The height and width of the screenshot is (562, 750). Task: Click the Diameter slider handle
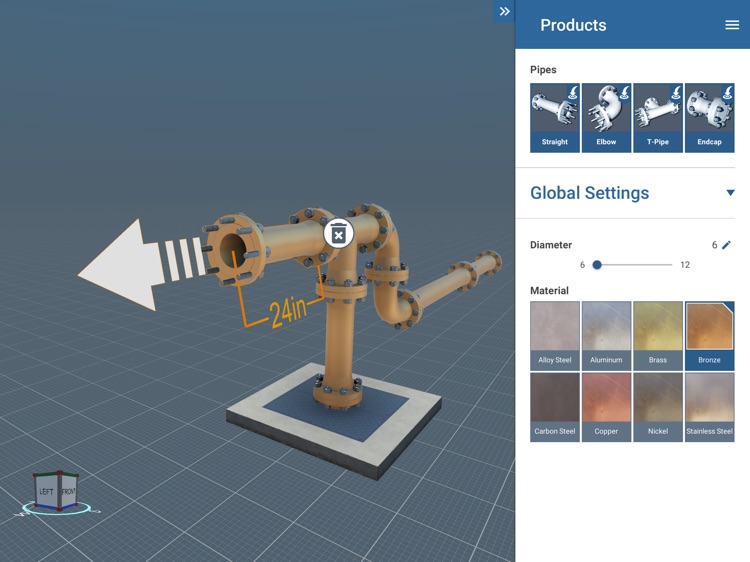(597, 264)
